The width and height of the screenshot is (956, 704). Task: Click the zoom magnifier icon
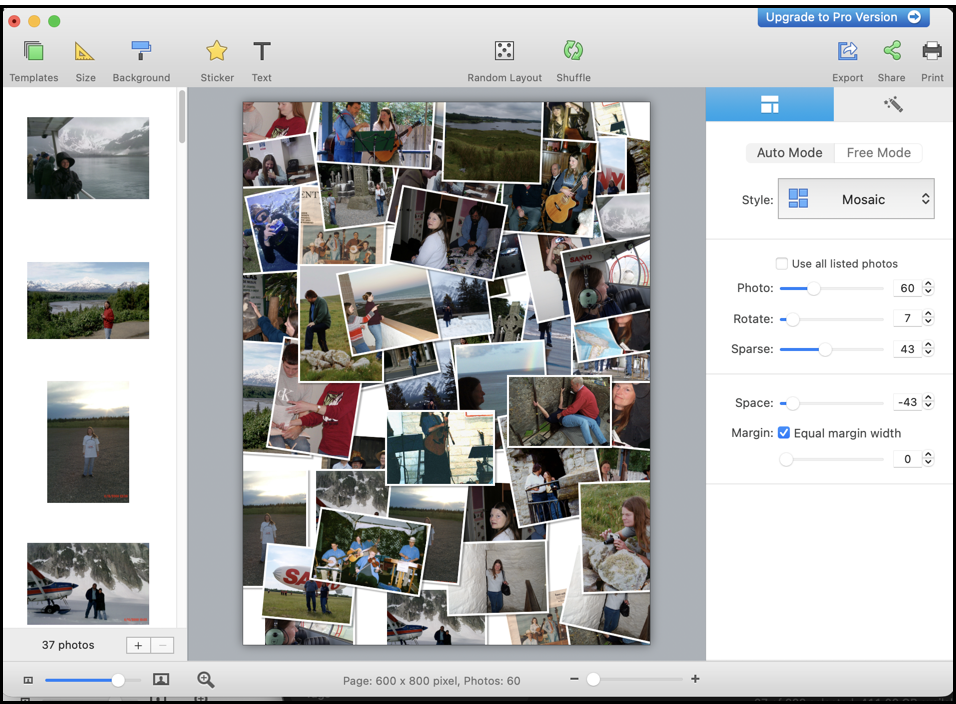coord(205,680)
